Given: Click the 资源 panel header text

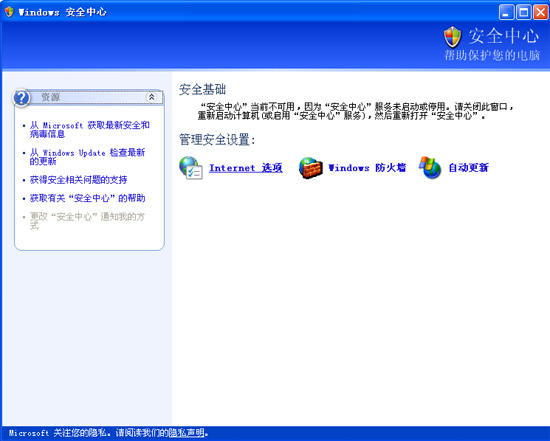Looking at the screenshot, I should point(51,97).
